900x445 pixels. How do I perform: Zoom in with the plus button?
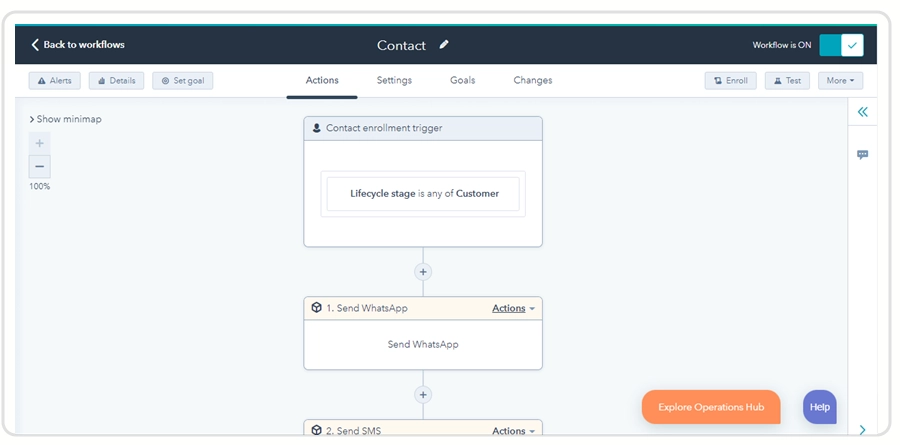40,143
